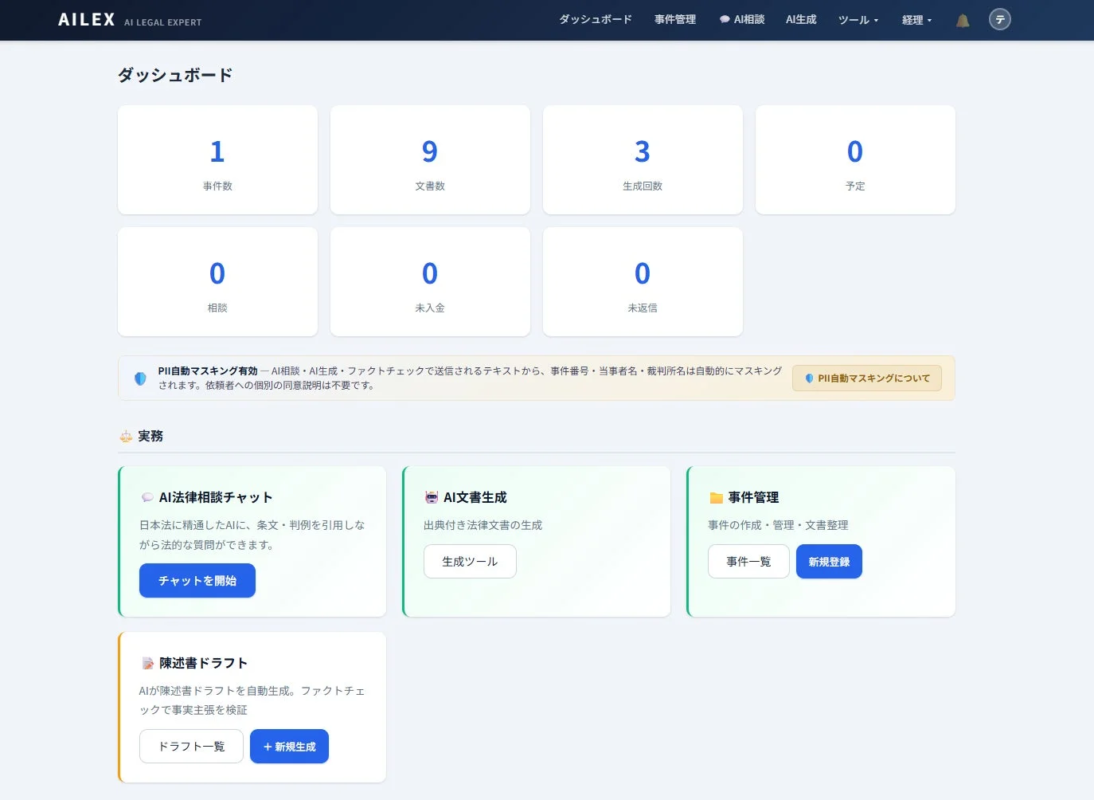Expand the 経理 dropdown menu
The image size is (1094, 800).
tap(915, 18)
